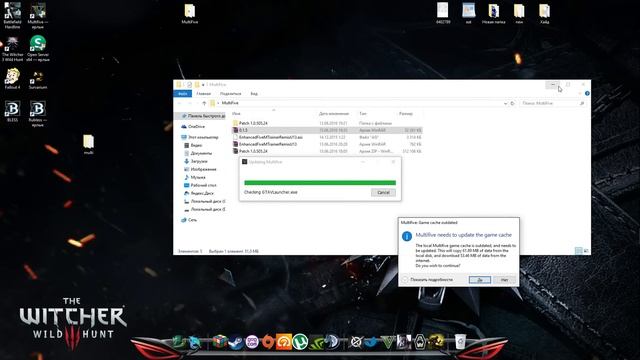Launch Origin from the dock
The width and height of the screenshot is (640, 360).
coord(268,342)
